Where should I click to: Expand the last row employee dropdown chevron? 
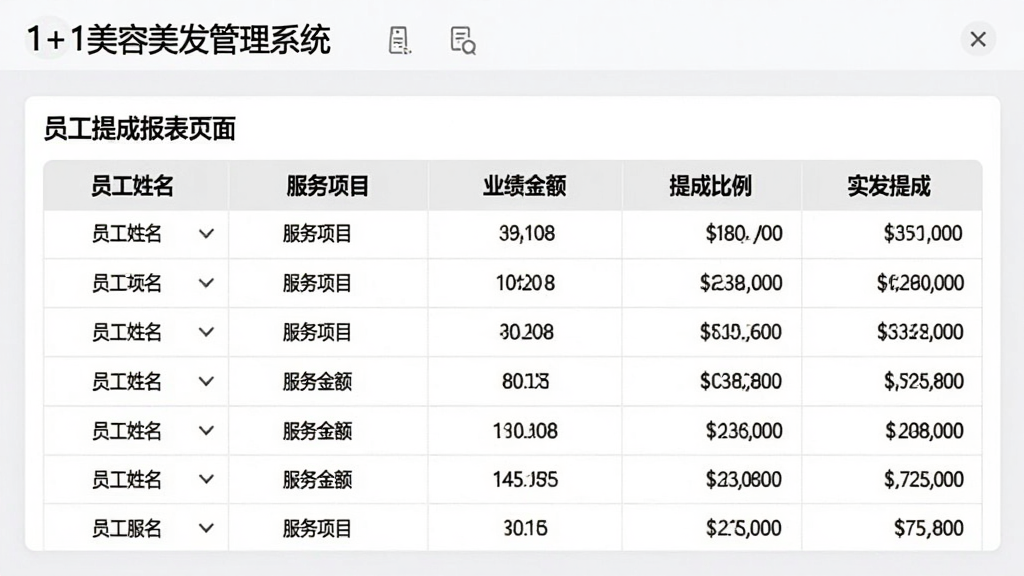[x=206, y=528]
